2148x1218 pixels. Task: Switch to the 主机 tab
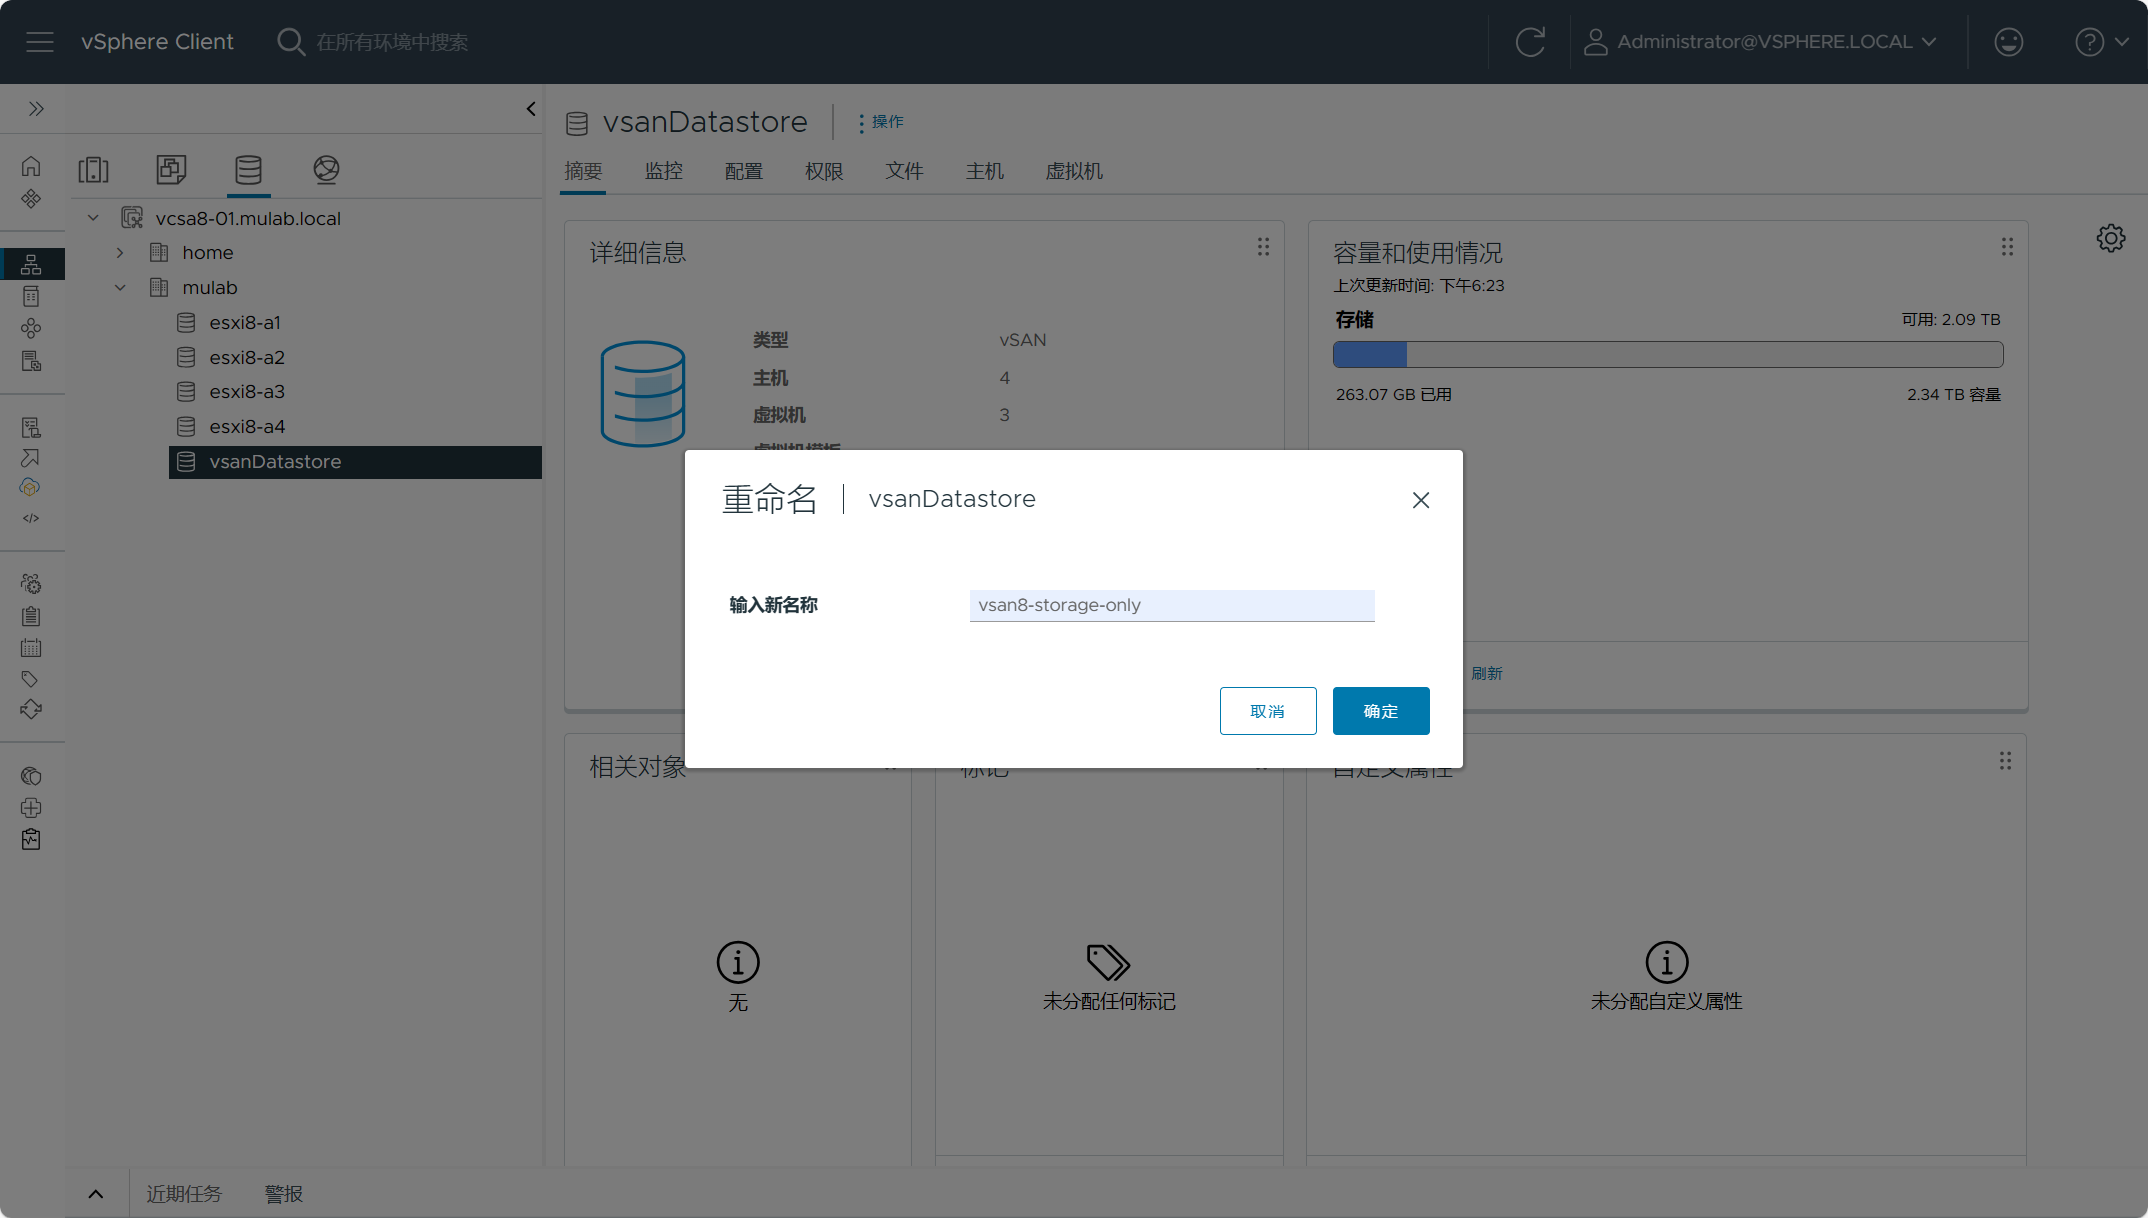[984, 171]
